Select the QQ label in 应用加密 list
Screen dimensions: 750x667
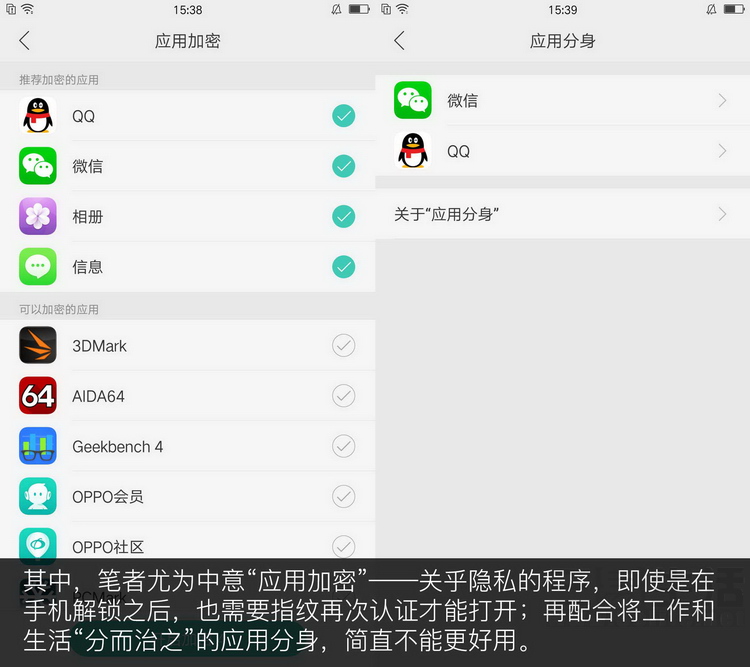click(x=83, y=116)
